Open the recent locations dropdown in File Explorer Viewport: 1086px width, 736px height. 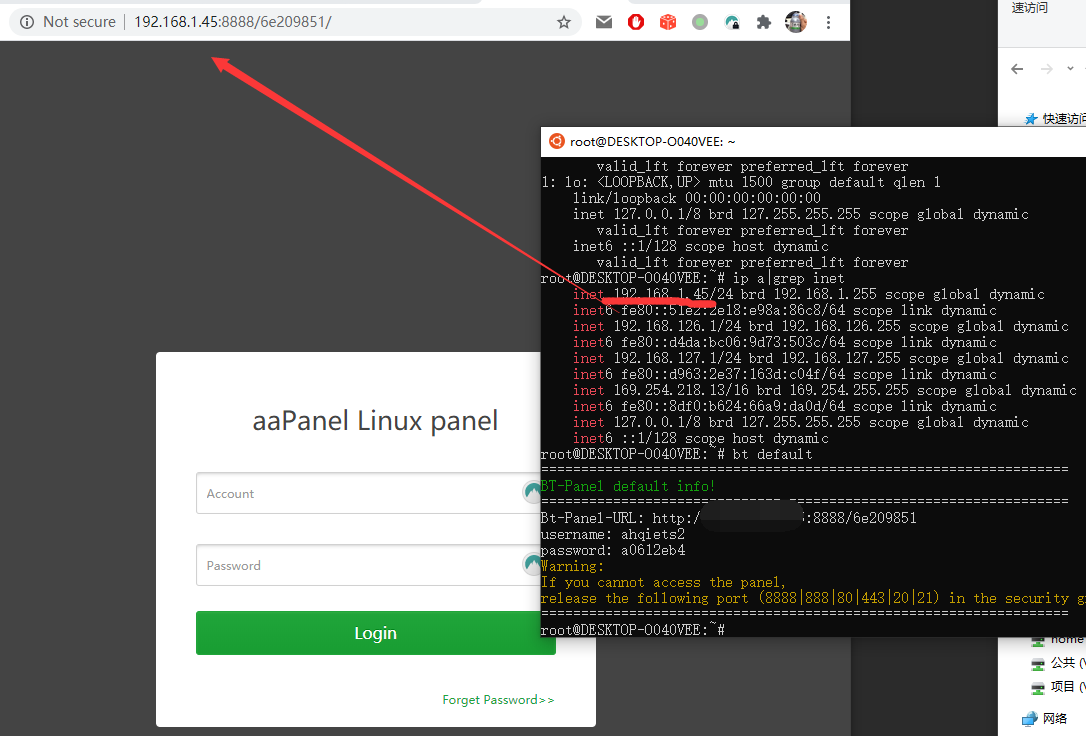[x=1070, y=69]
